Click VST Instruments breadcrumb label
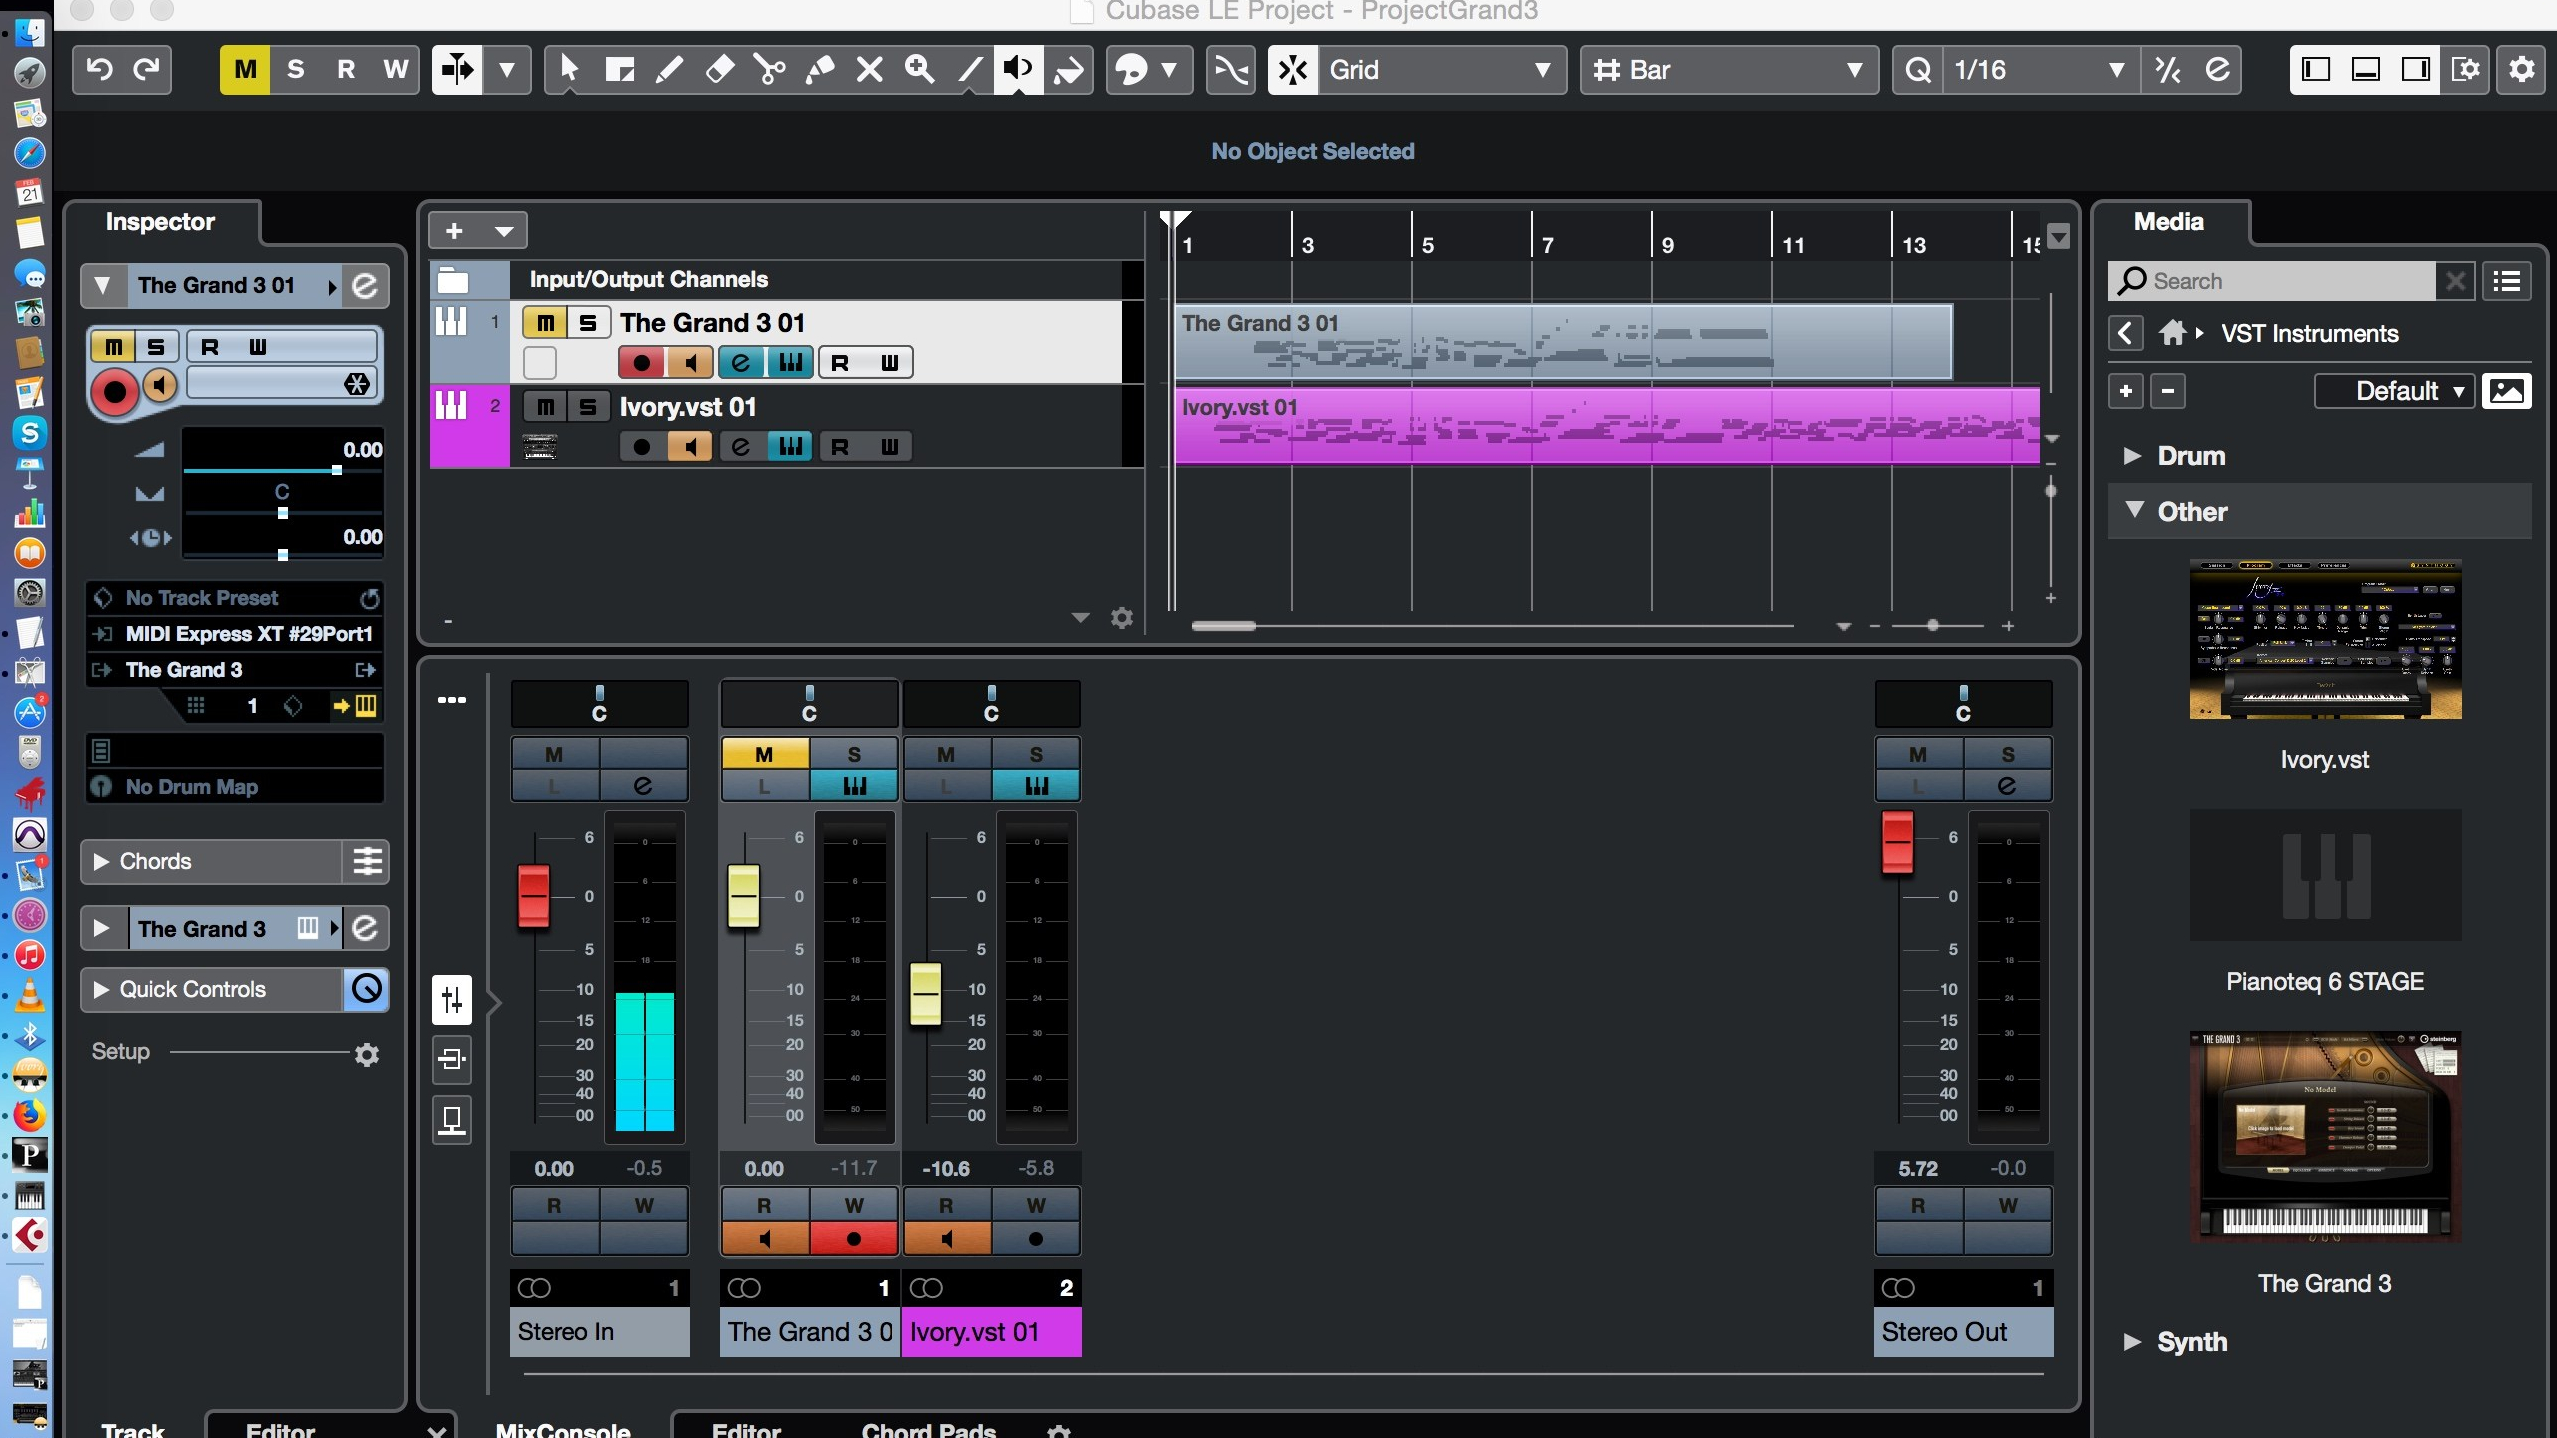This screenshot has width=2557, height=1438. point(2309,333)
